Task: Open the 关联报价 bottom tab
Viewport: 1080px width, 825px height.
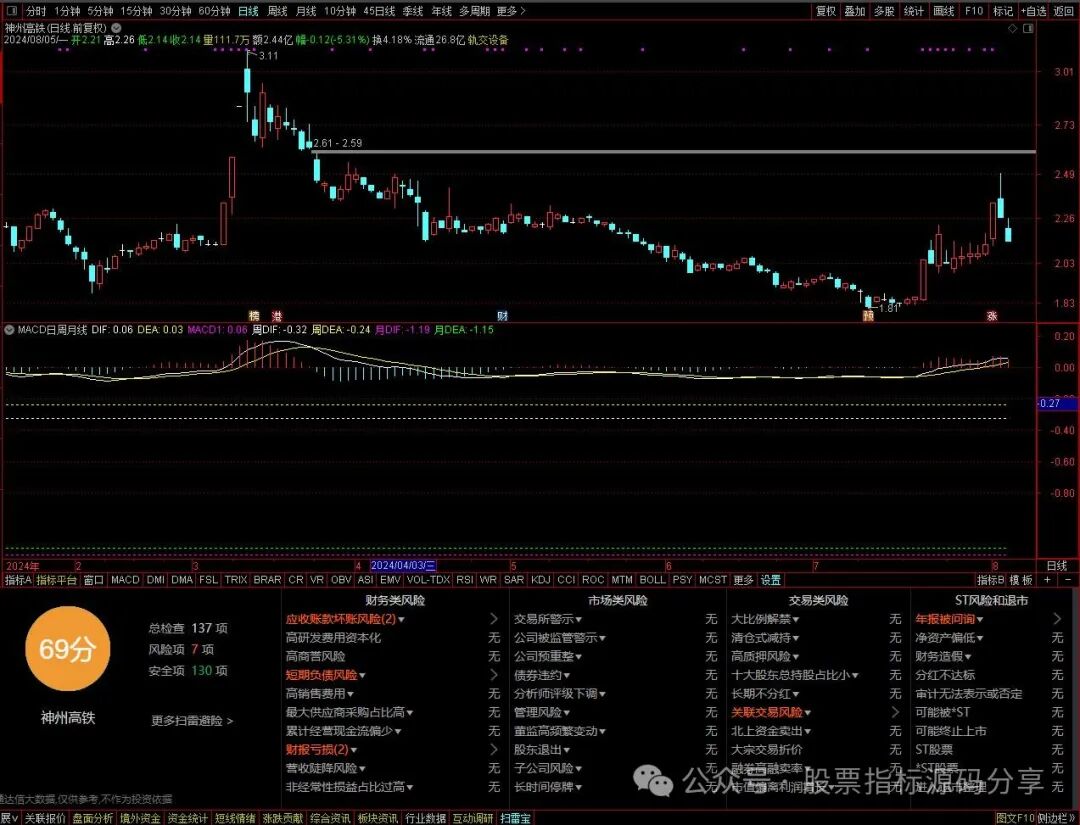Action: [x=45, y=818]
